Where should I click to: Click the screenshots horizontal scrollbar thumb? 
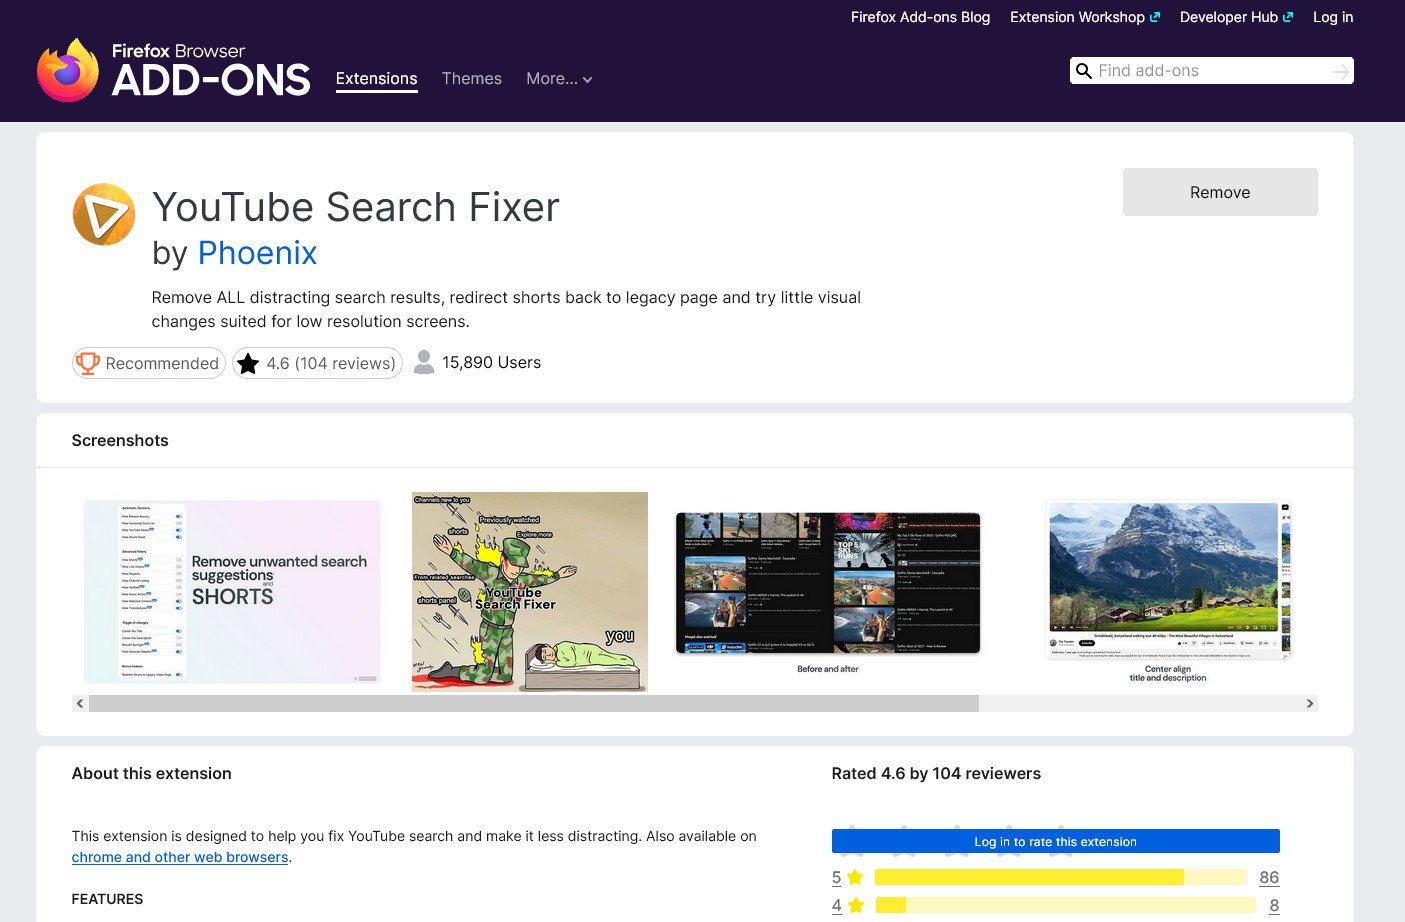(534, 703)
